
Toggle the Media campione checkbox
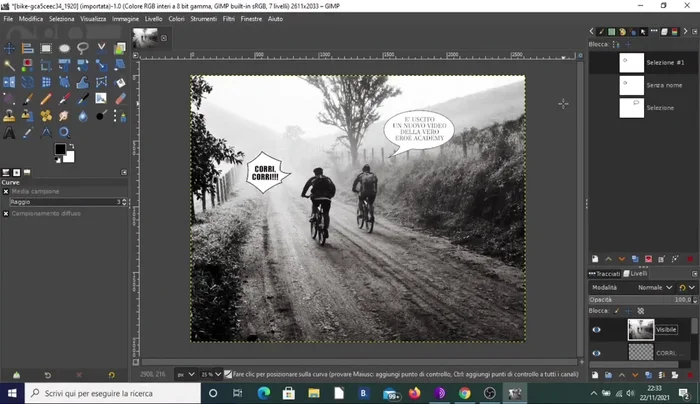coord(6,190)
